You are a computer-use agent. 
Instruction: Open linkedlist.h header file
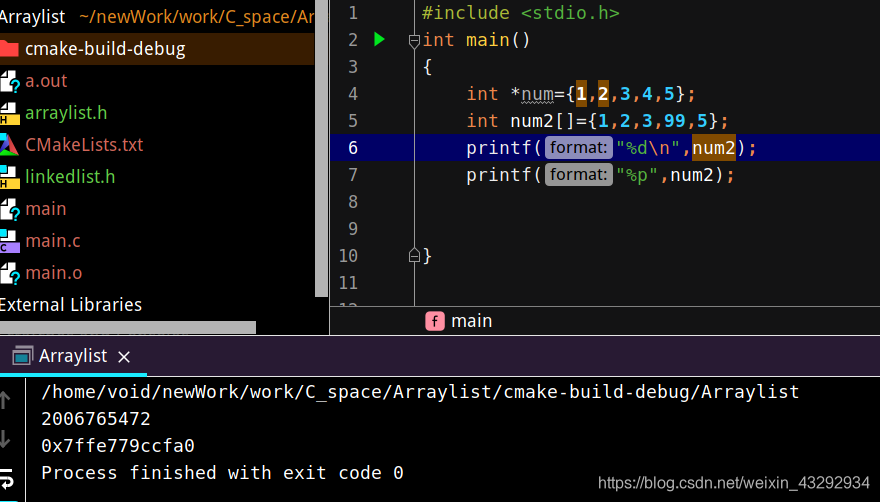click(70, 177)
